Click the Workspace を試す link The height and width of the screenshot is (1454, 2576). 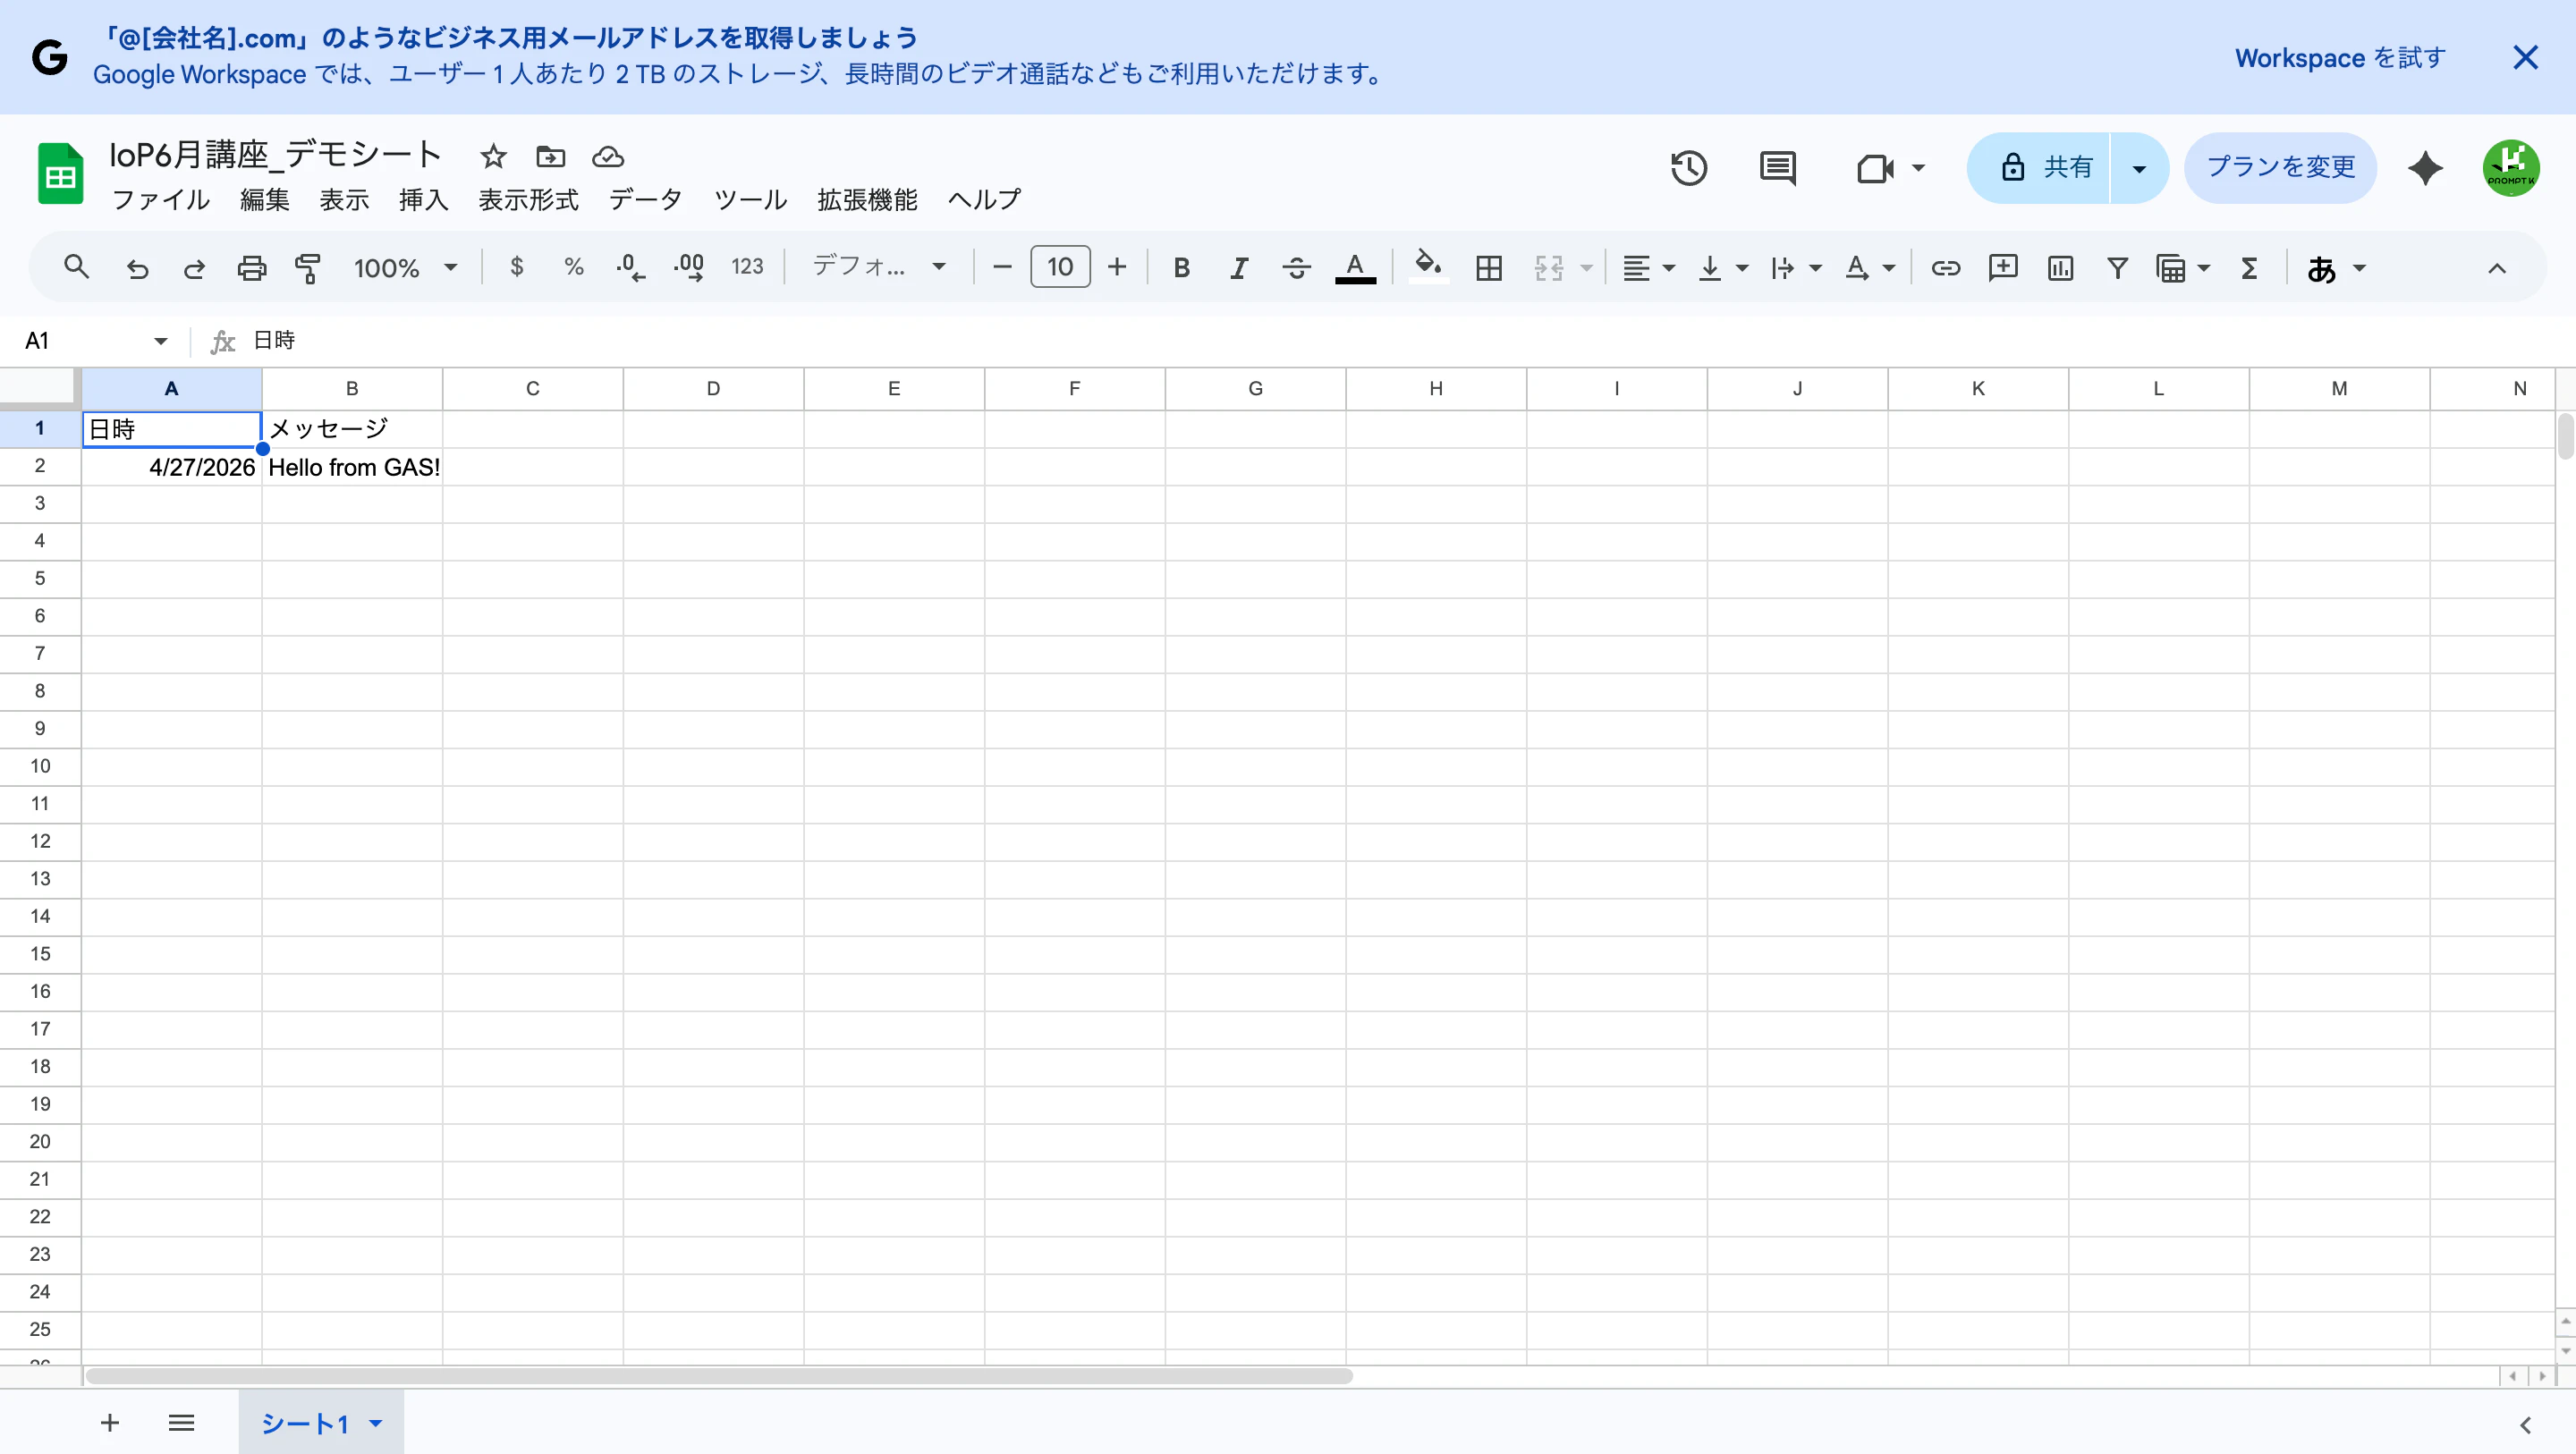click(2340, 58)
